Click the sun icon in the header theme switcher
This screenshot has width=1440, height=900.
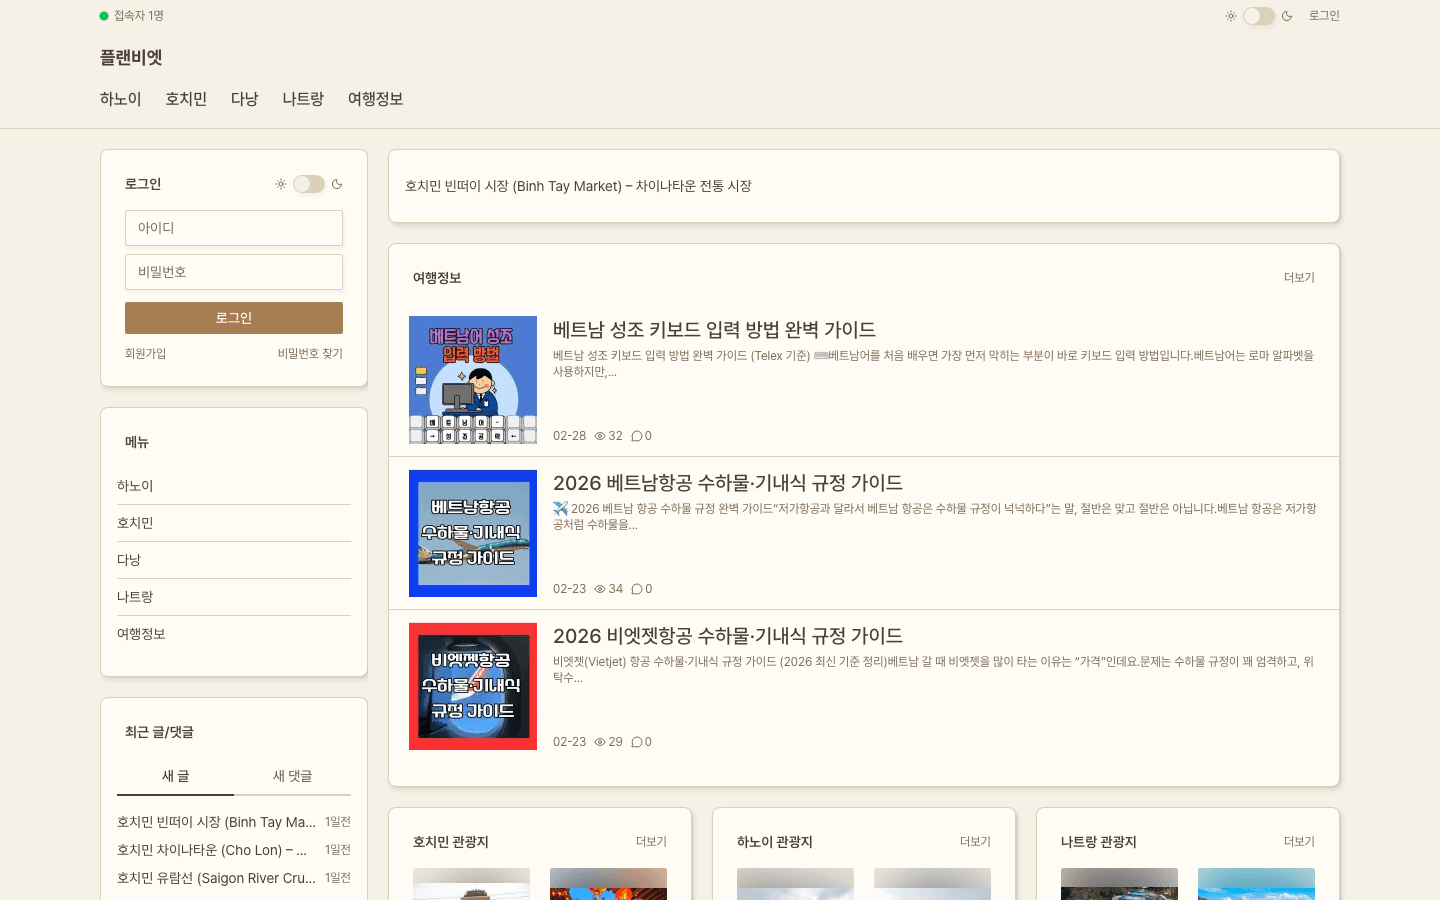click(x=1230, y=16)
